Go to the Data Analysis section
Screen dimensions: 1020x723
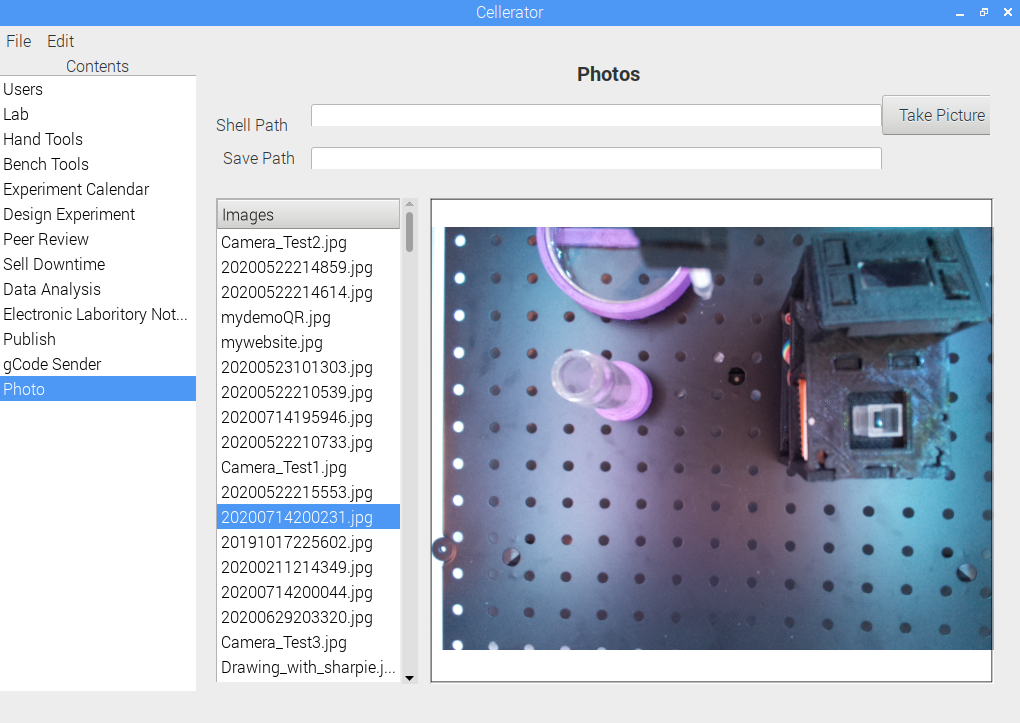tap(52, 289)
